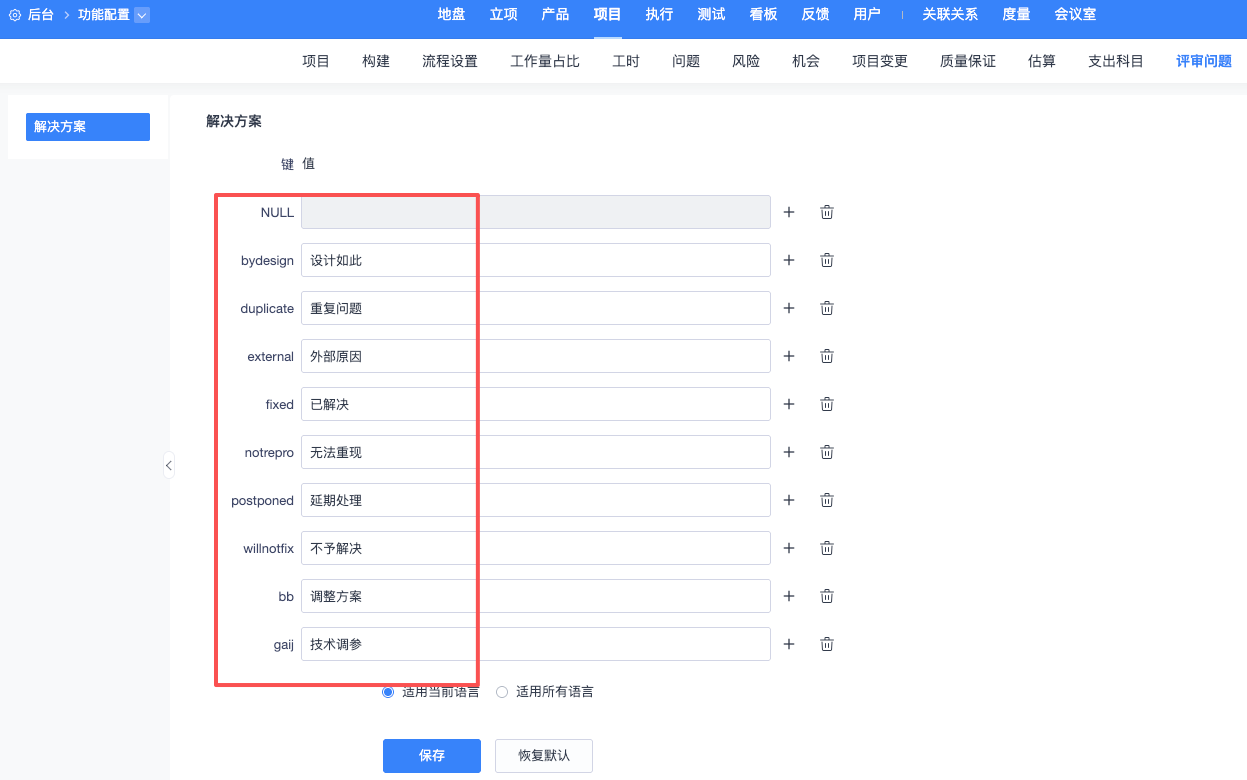The image size is (1247, 780).
Task: Open the 关联关系 top menu
Action: [950, 15]
